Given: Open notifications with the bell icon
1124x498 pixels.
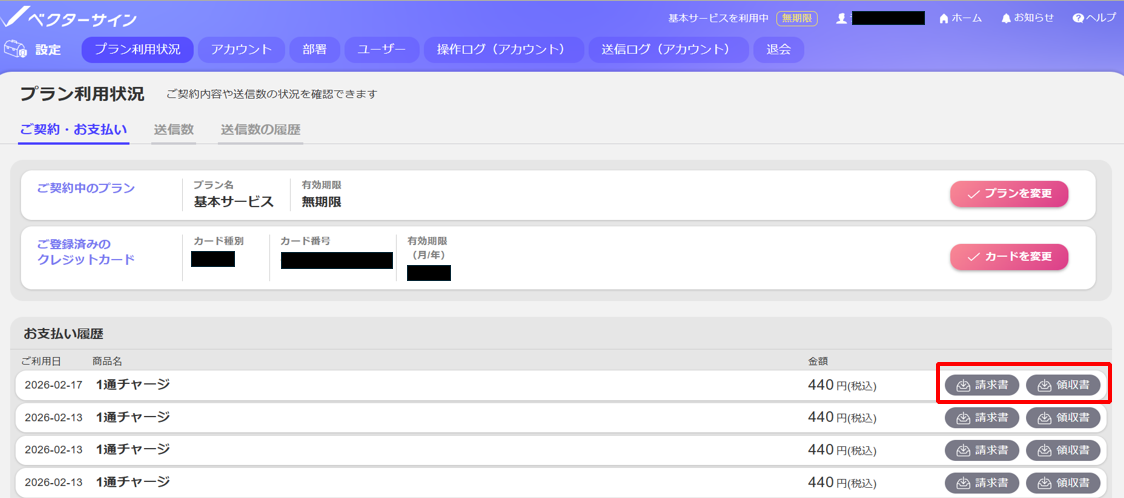Looking at the screenshot, I should point(1006,19).
